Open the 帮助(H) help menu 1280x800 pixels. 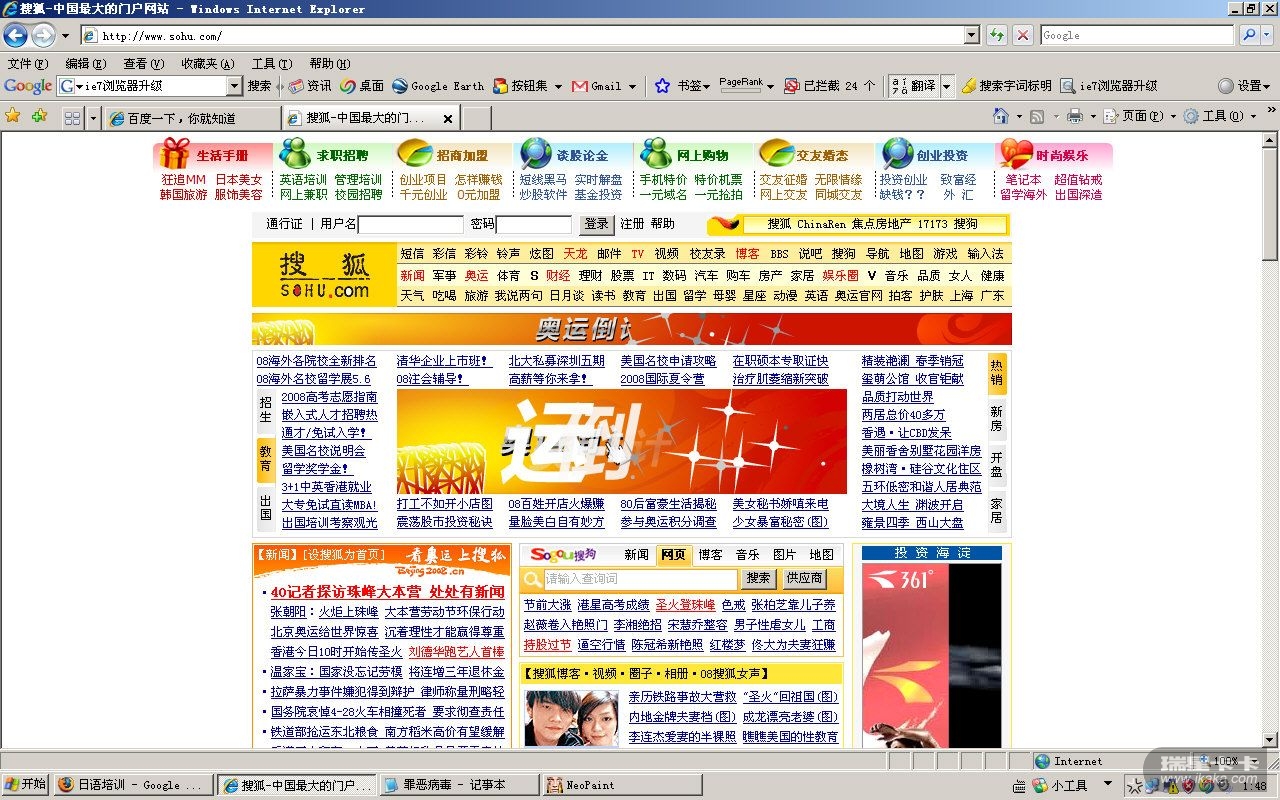[329, 63]
